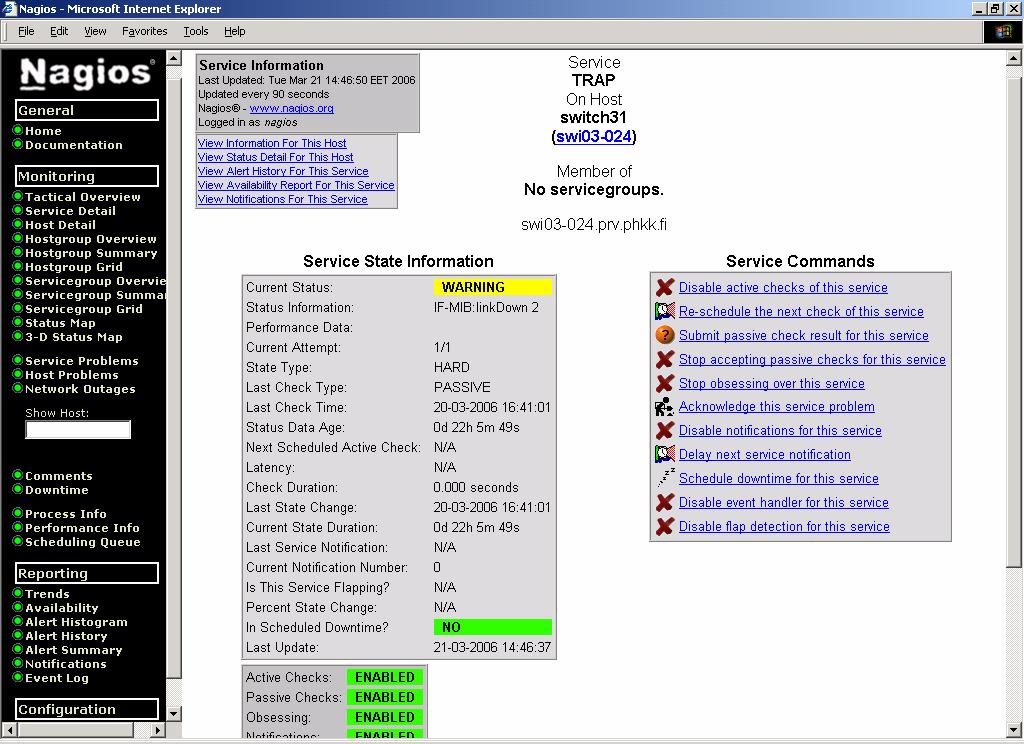Click the red X icon beside Stop obsessing over this service
The height and width of the screenshot is (744, 1024).
point(665,383)
